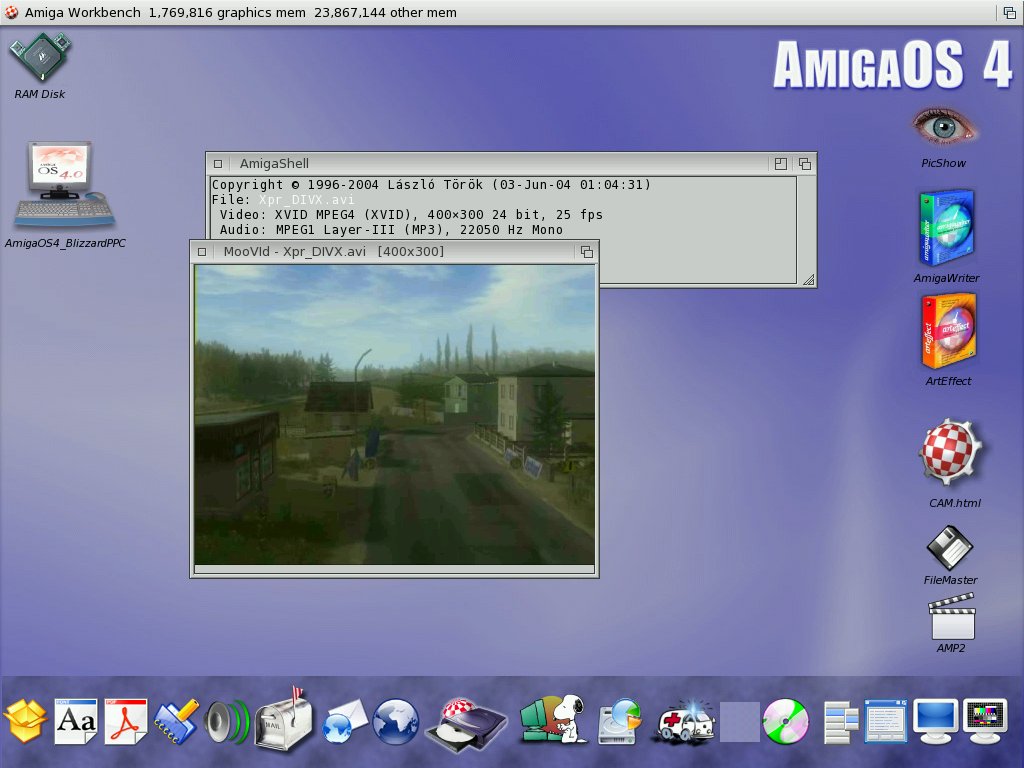Click the boing ball CD drive dock icon
This screenshot has height=768, width=1024.
466,724
